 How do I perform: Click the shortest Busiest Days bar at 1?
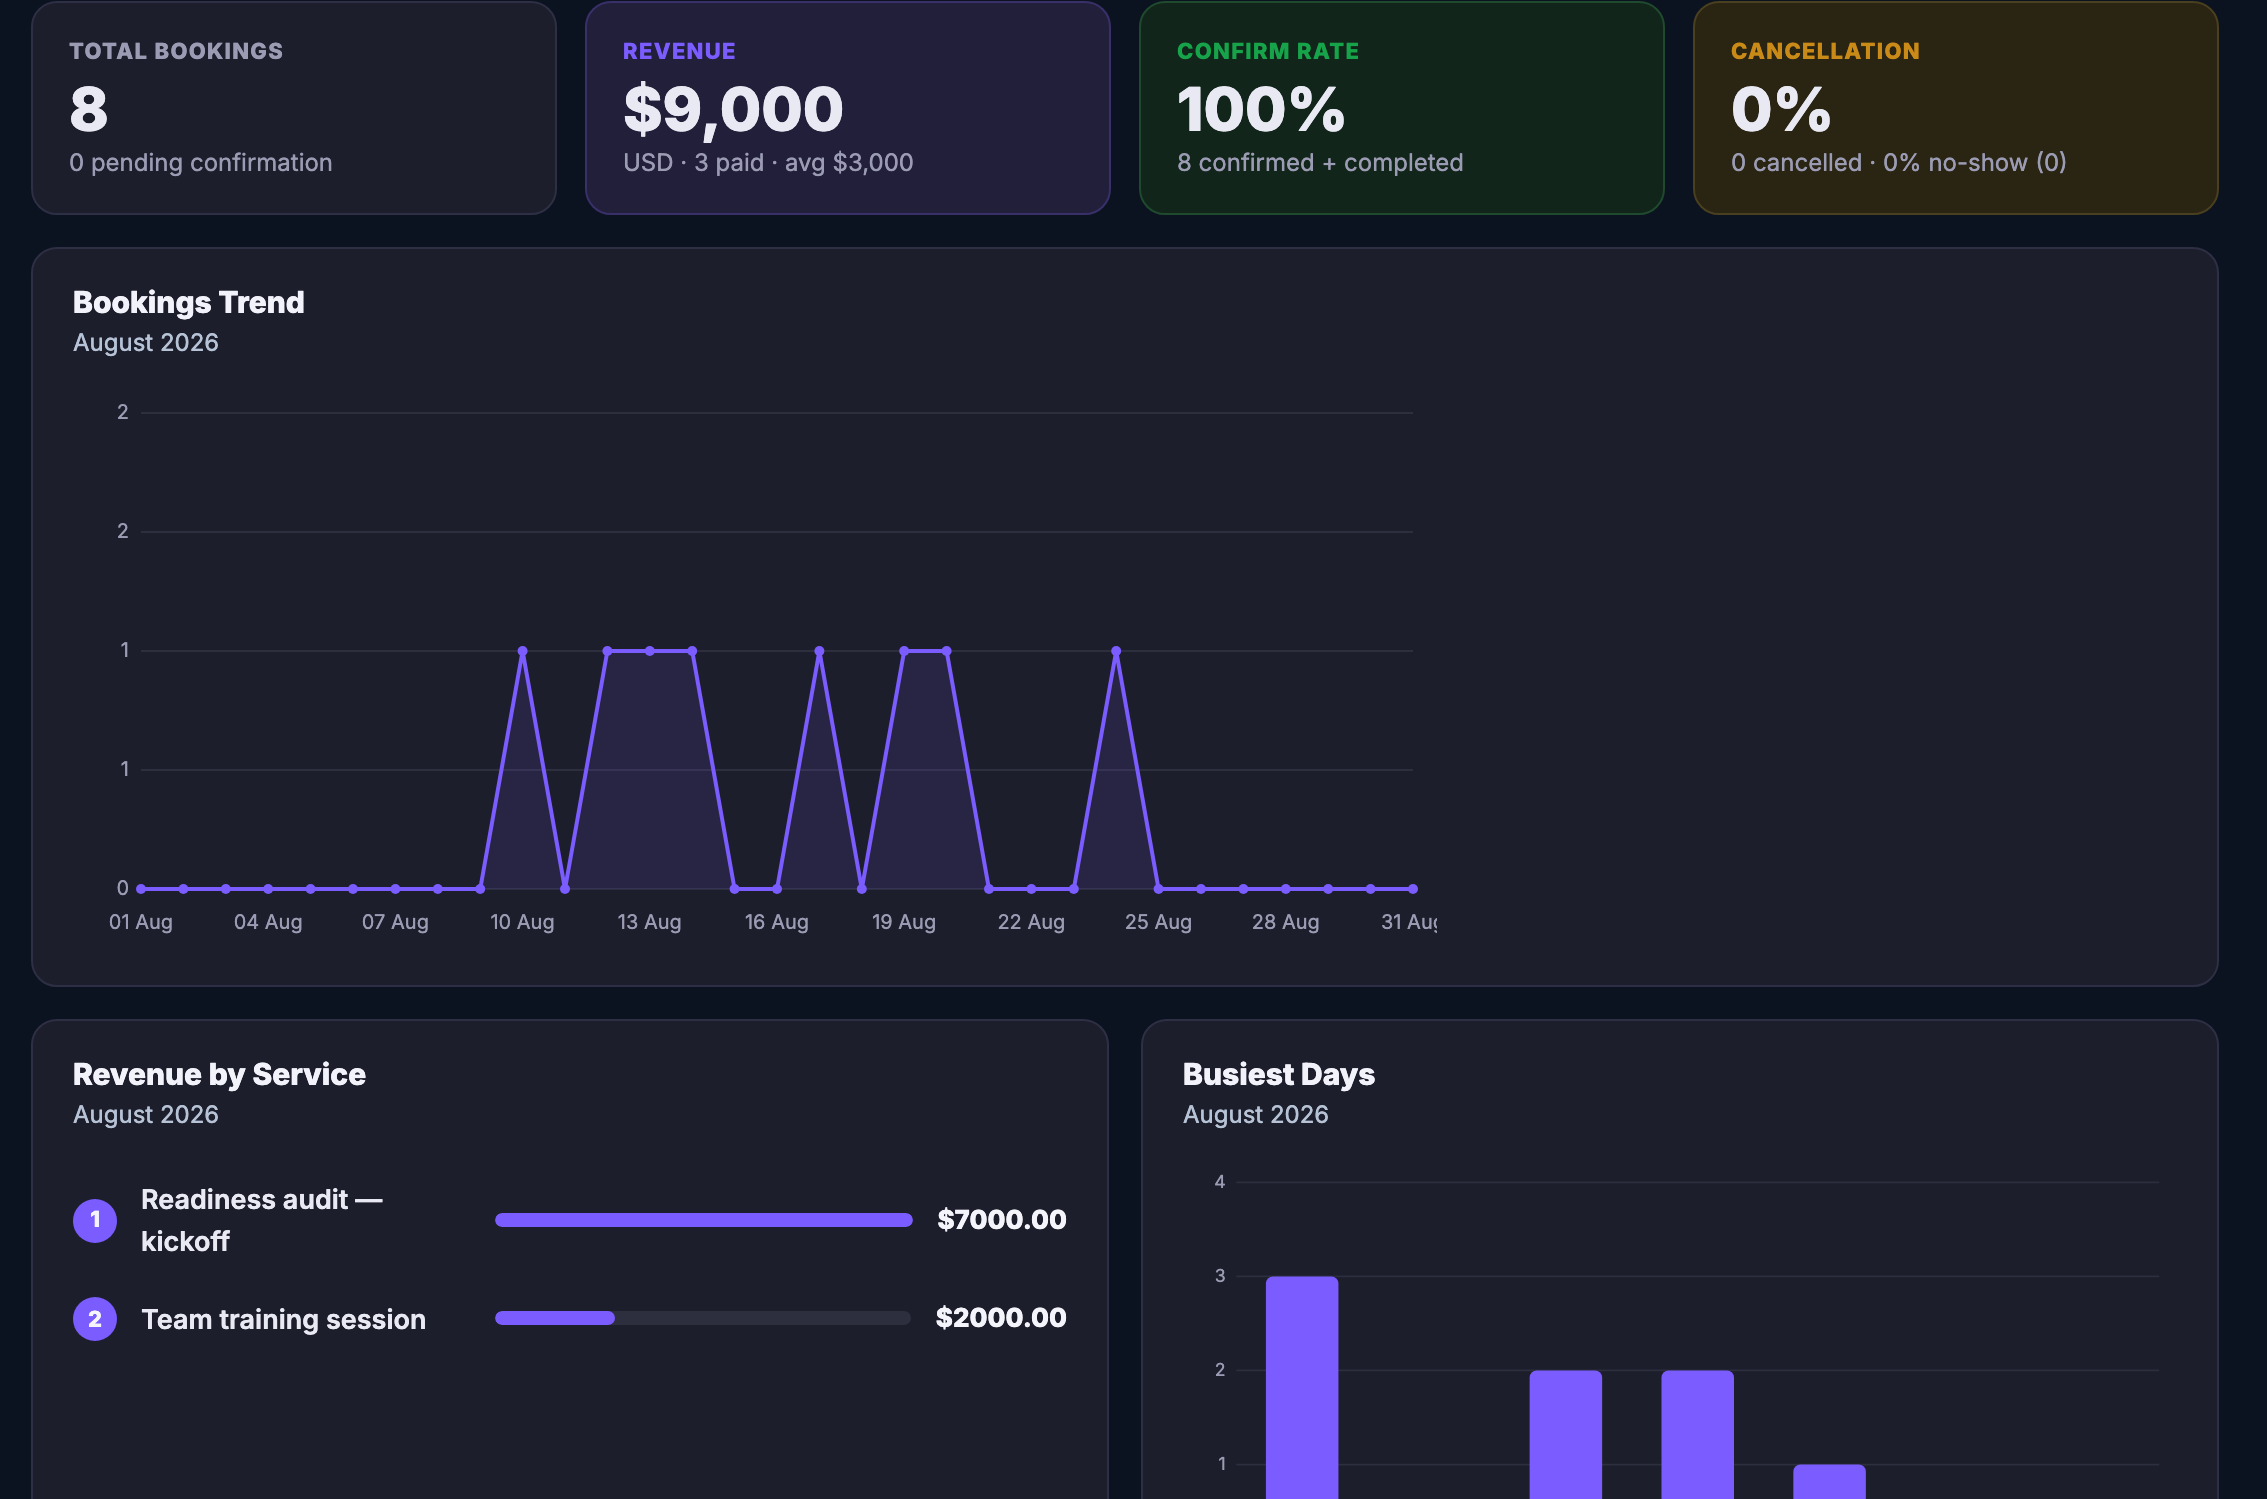pyautogui.click(x=1829, y=1481)
